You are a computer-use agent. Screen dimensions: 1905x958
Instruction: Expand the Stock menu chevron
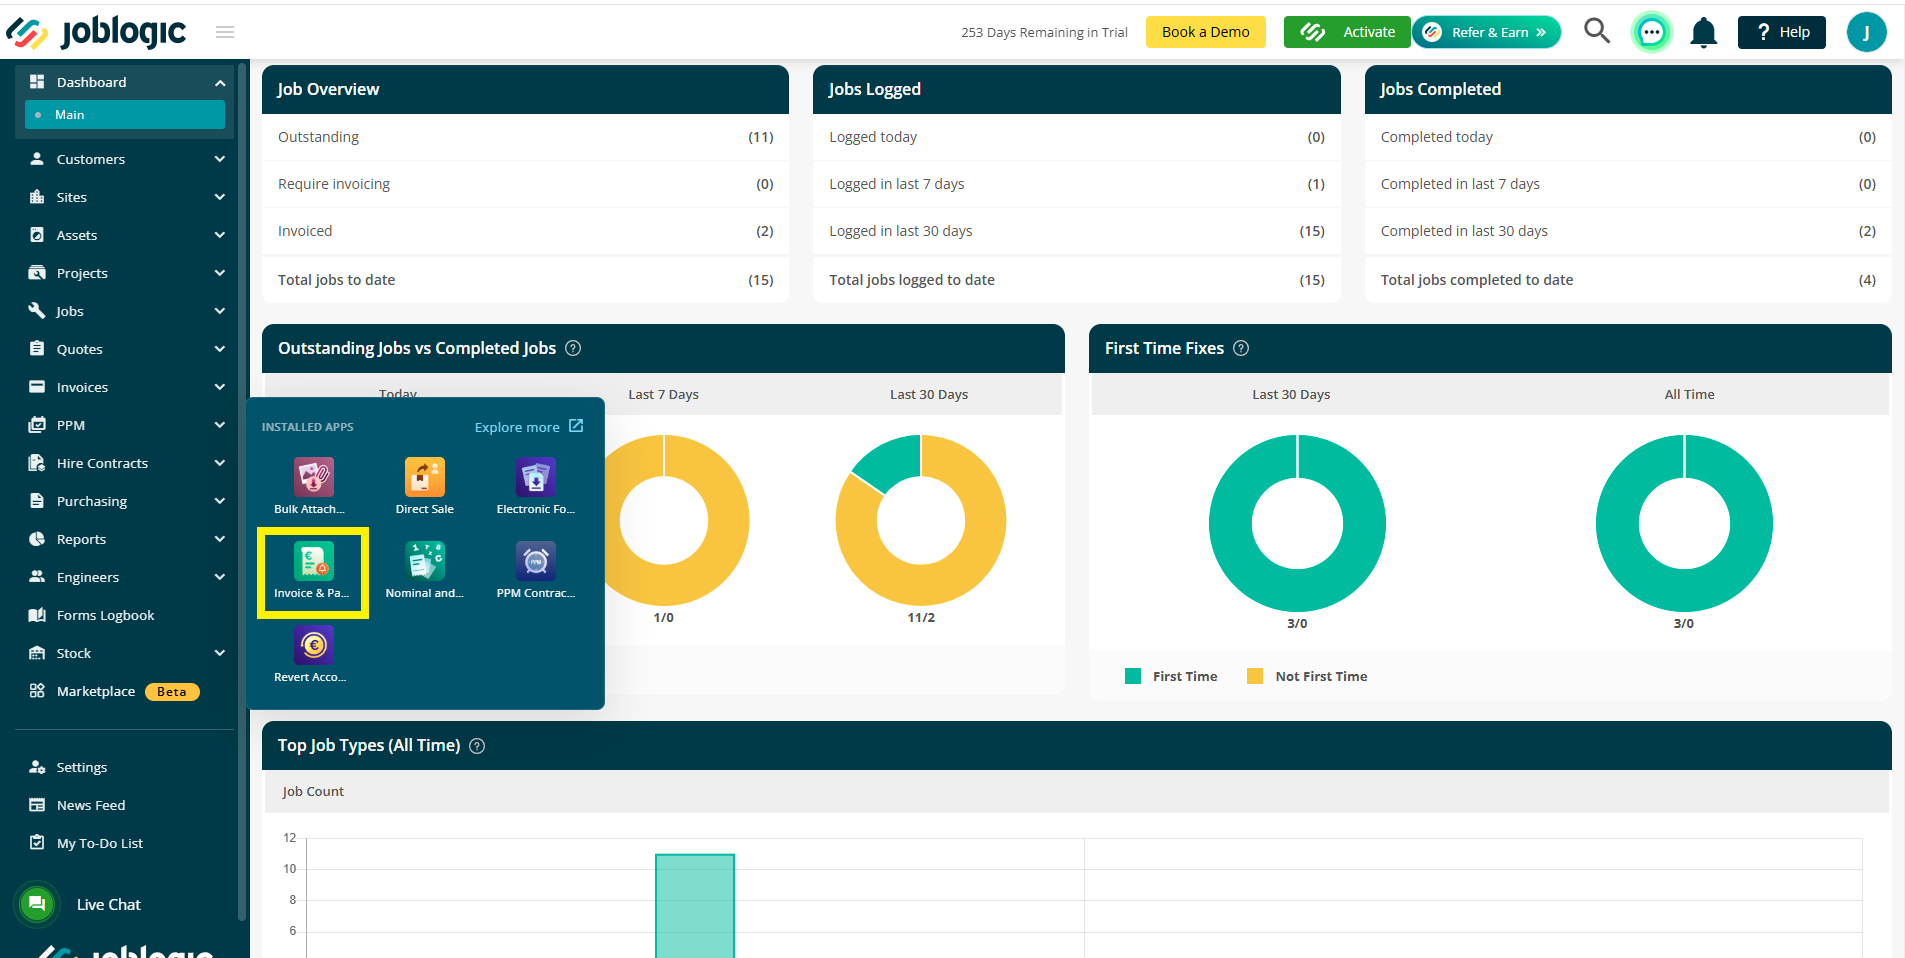point(220,653)
